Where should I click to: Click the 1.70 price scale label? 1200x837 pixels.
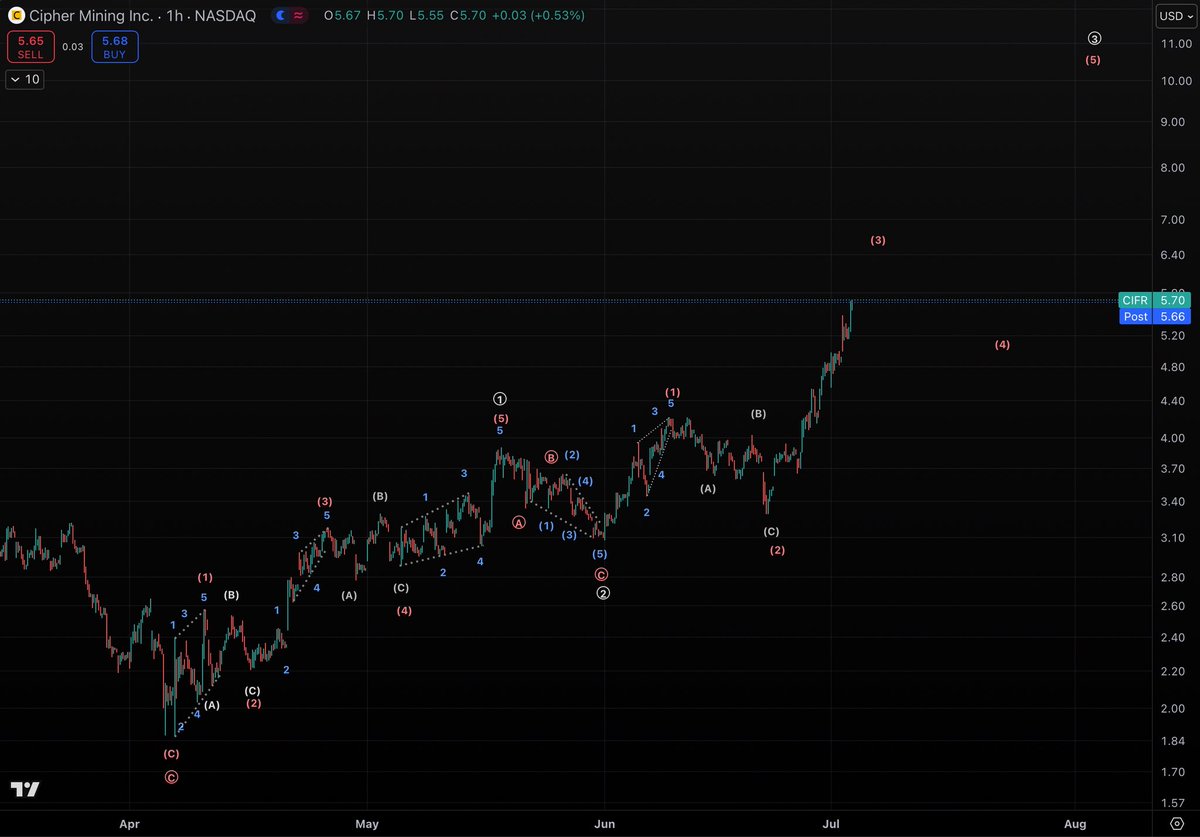(1172, 772)
